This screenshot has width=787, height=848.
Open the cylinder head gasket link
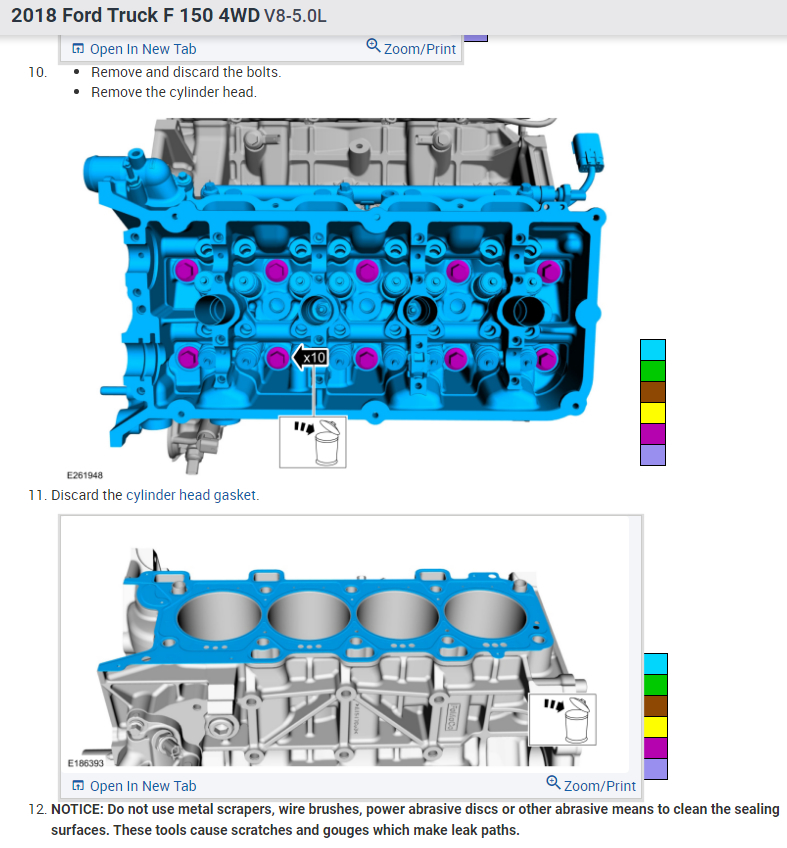pyautogui.click(x=191, y=495)
